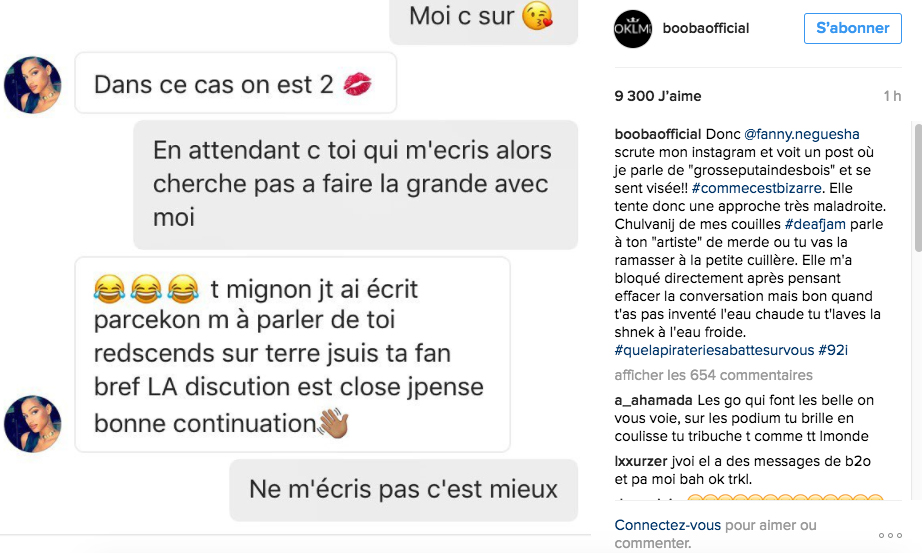Expand "afficher les 654 commentaires"
Image resolution: width=922 pixels, height=553 pixels.
[713, 375]
